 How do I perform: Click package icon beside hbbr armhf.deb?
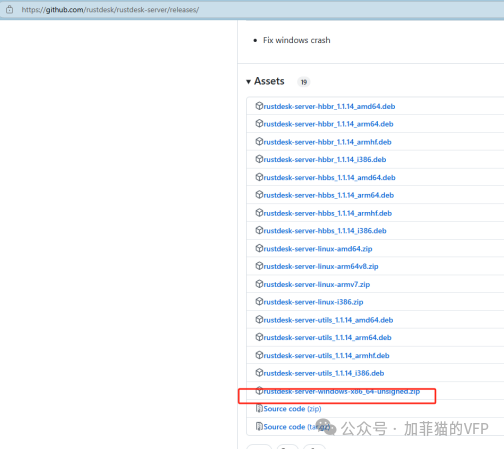259,142
